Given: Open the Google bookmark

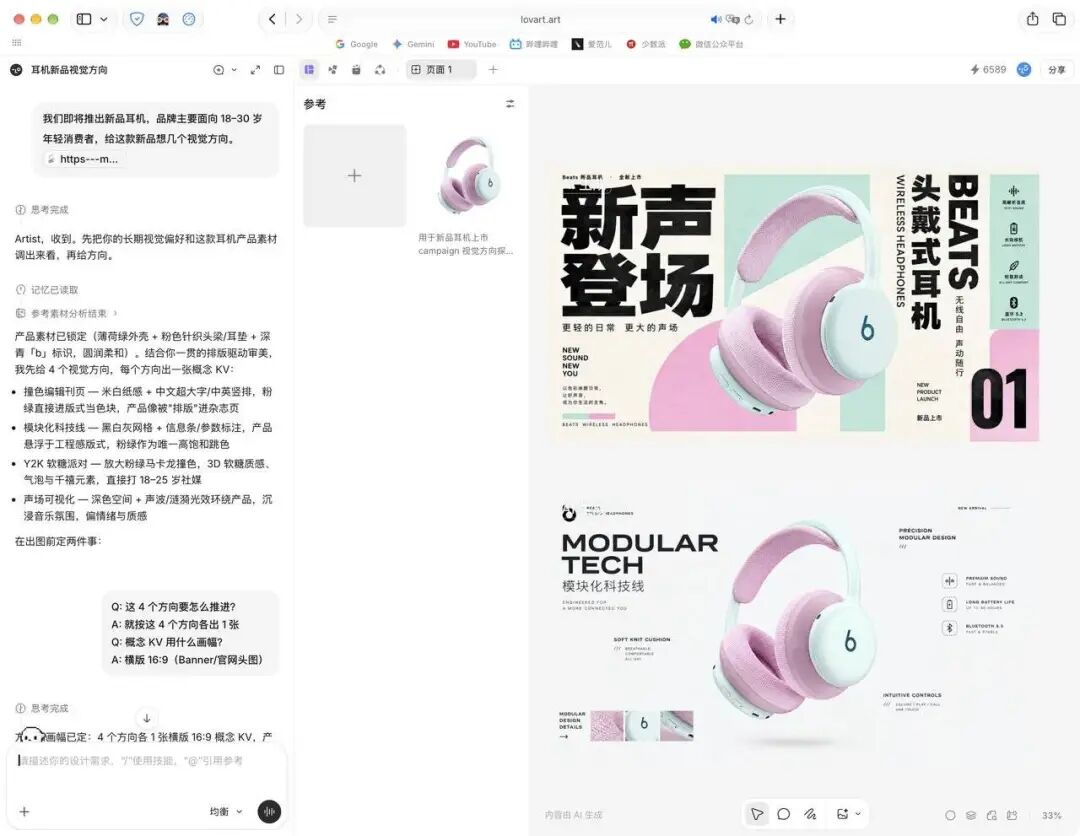Looking at the screenshot, I should [x=356, y=44].
